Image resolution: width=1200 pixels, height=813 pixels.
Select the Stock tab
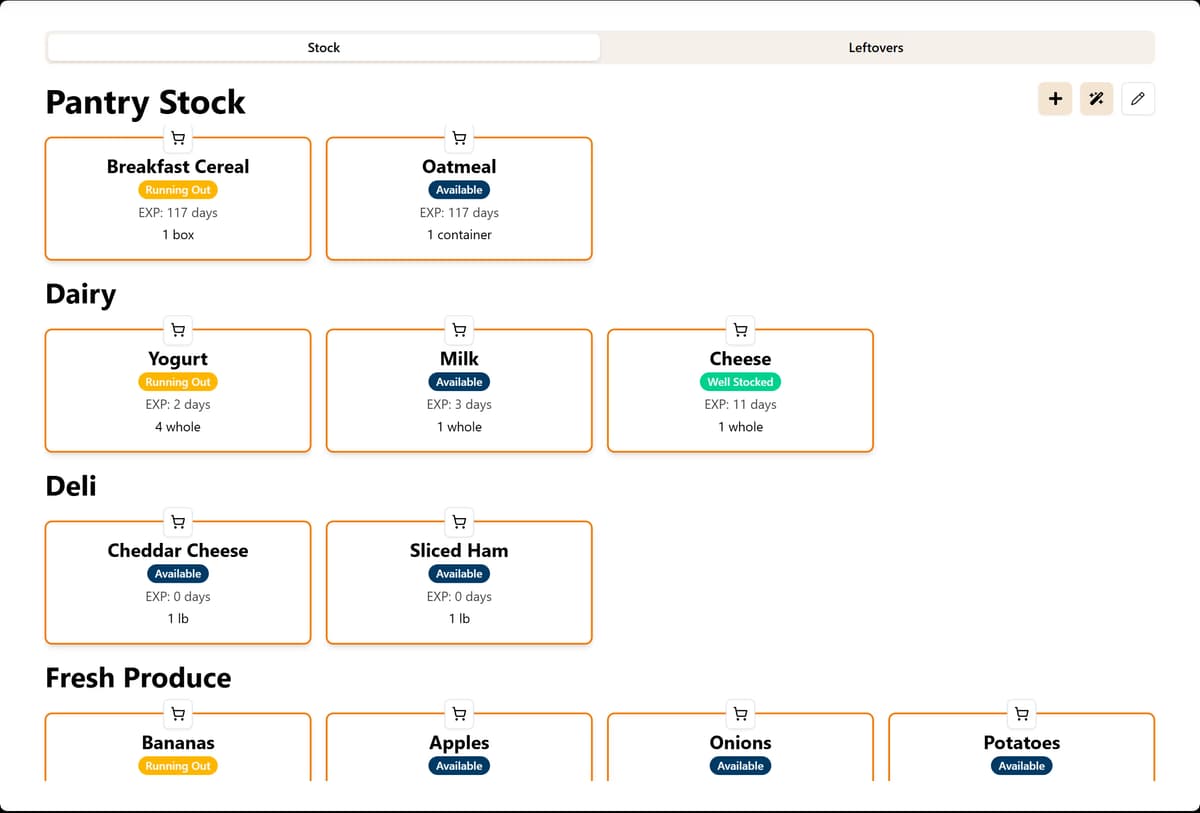coord(324,47)
